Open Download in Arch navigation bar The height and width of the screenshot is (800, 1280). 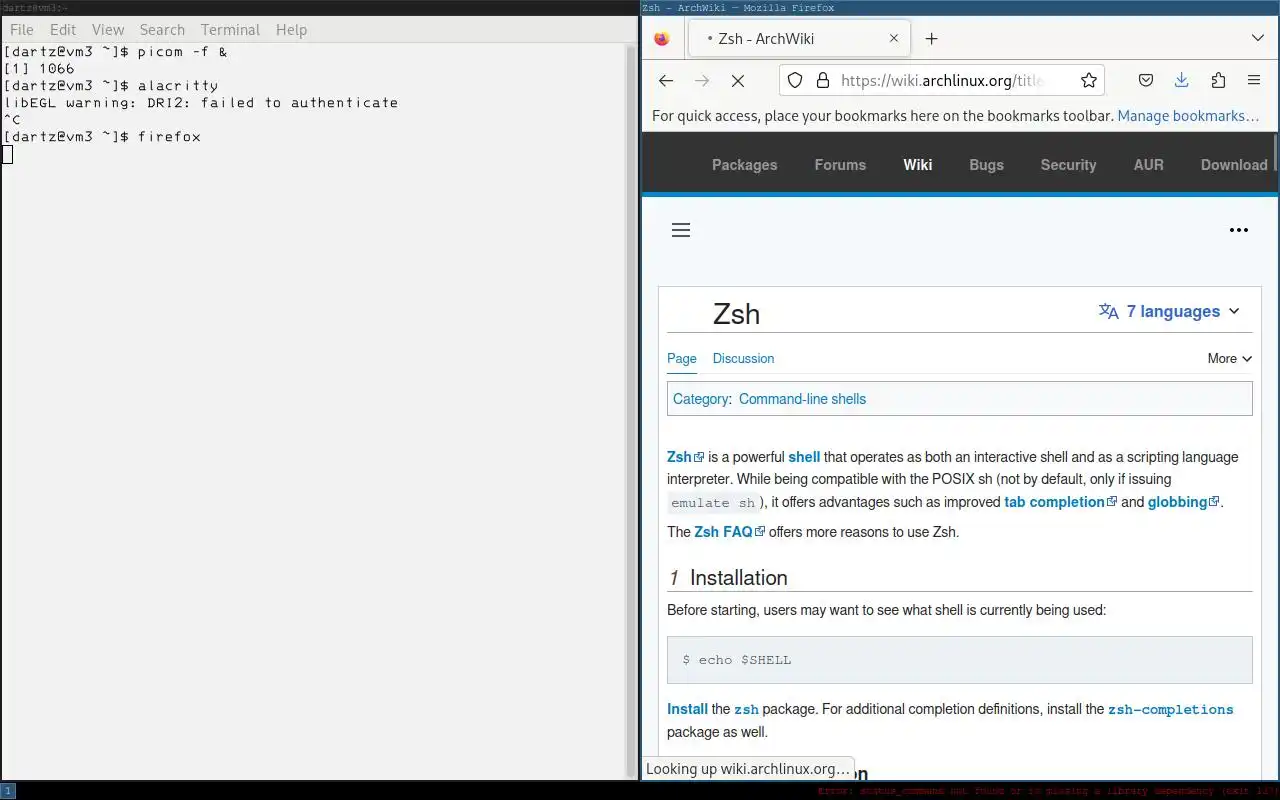point(1234,165)
